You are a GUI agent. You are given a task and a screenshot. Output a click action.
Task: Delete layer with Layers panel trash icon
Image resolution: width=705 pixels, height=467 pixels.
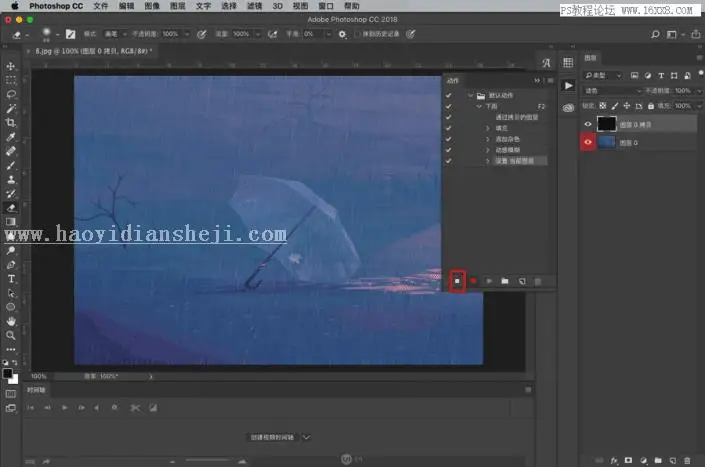[x=687, y=460]
